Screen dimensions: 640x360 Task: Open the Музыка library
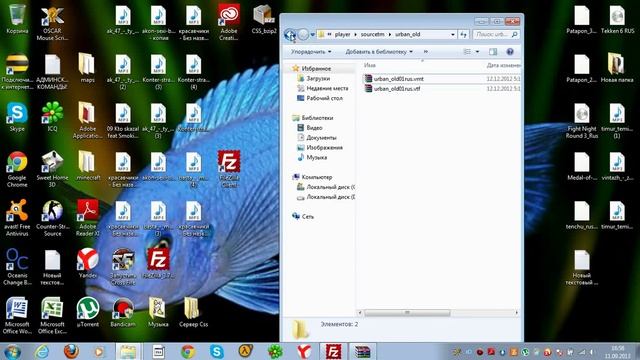316,158
